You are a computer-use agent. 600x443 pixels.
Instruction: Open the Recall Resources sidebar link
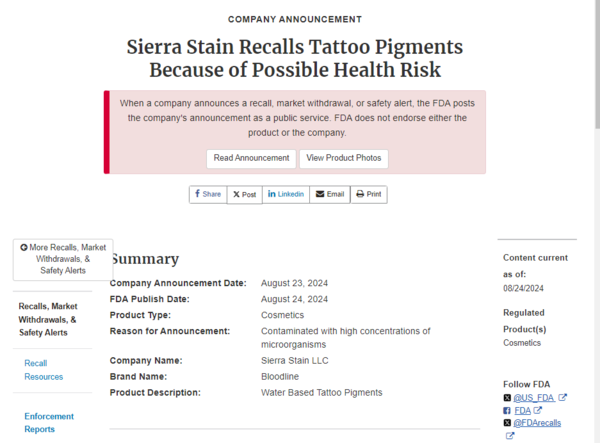[x=44, y=370]
